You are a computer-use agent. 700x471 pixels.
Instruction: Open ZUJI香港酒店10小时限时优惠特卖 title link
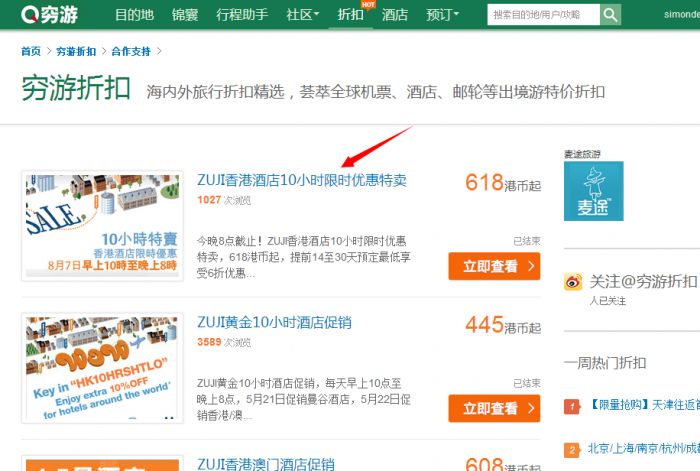[302, 180]
